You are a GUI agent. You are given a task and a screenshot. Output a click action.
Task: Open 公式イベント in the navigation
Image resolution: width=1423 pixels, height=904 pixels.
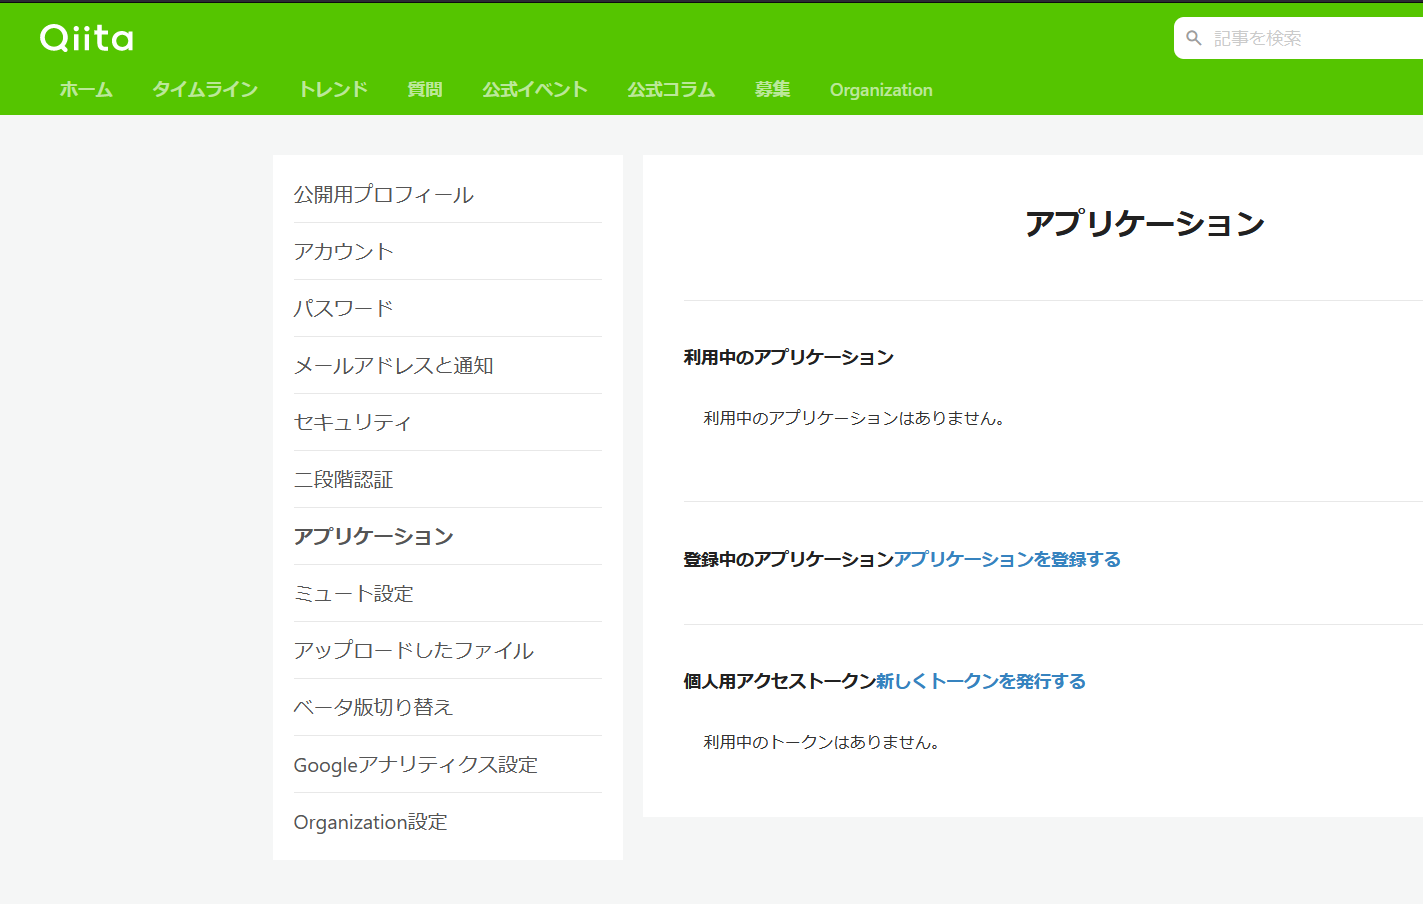(535, 89)
